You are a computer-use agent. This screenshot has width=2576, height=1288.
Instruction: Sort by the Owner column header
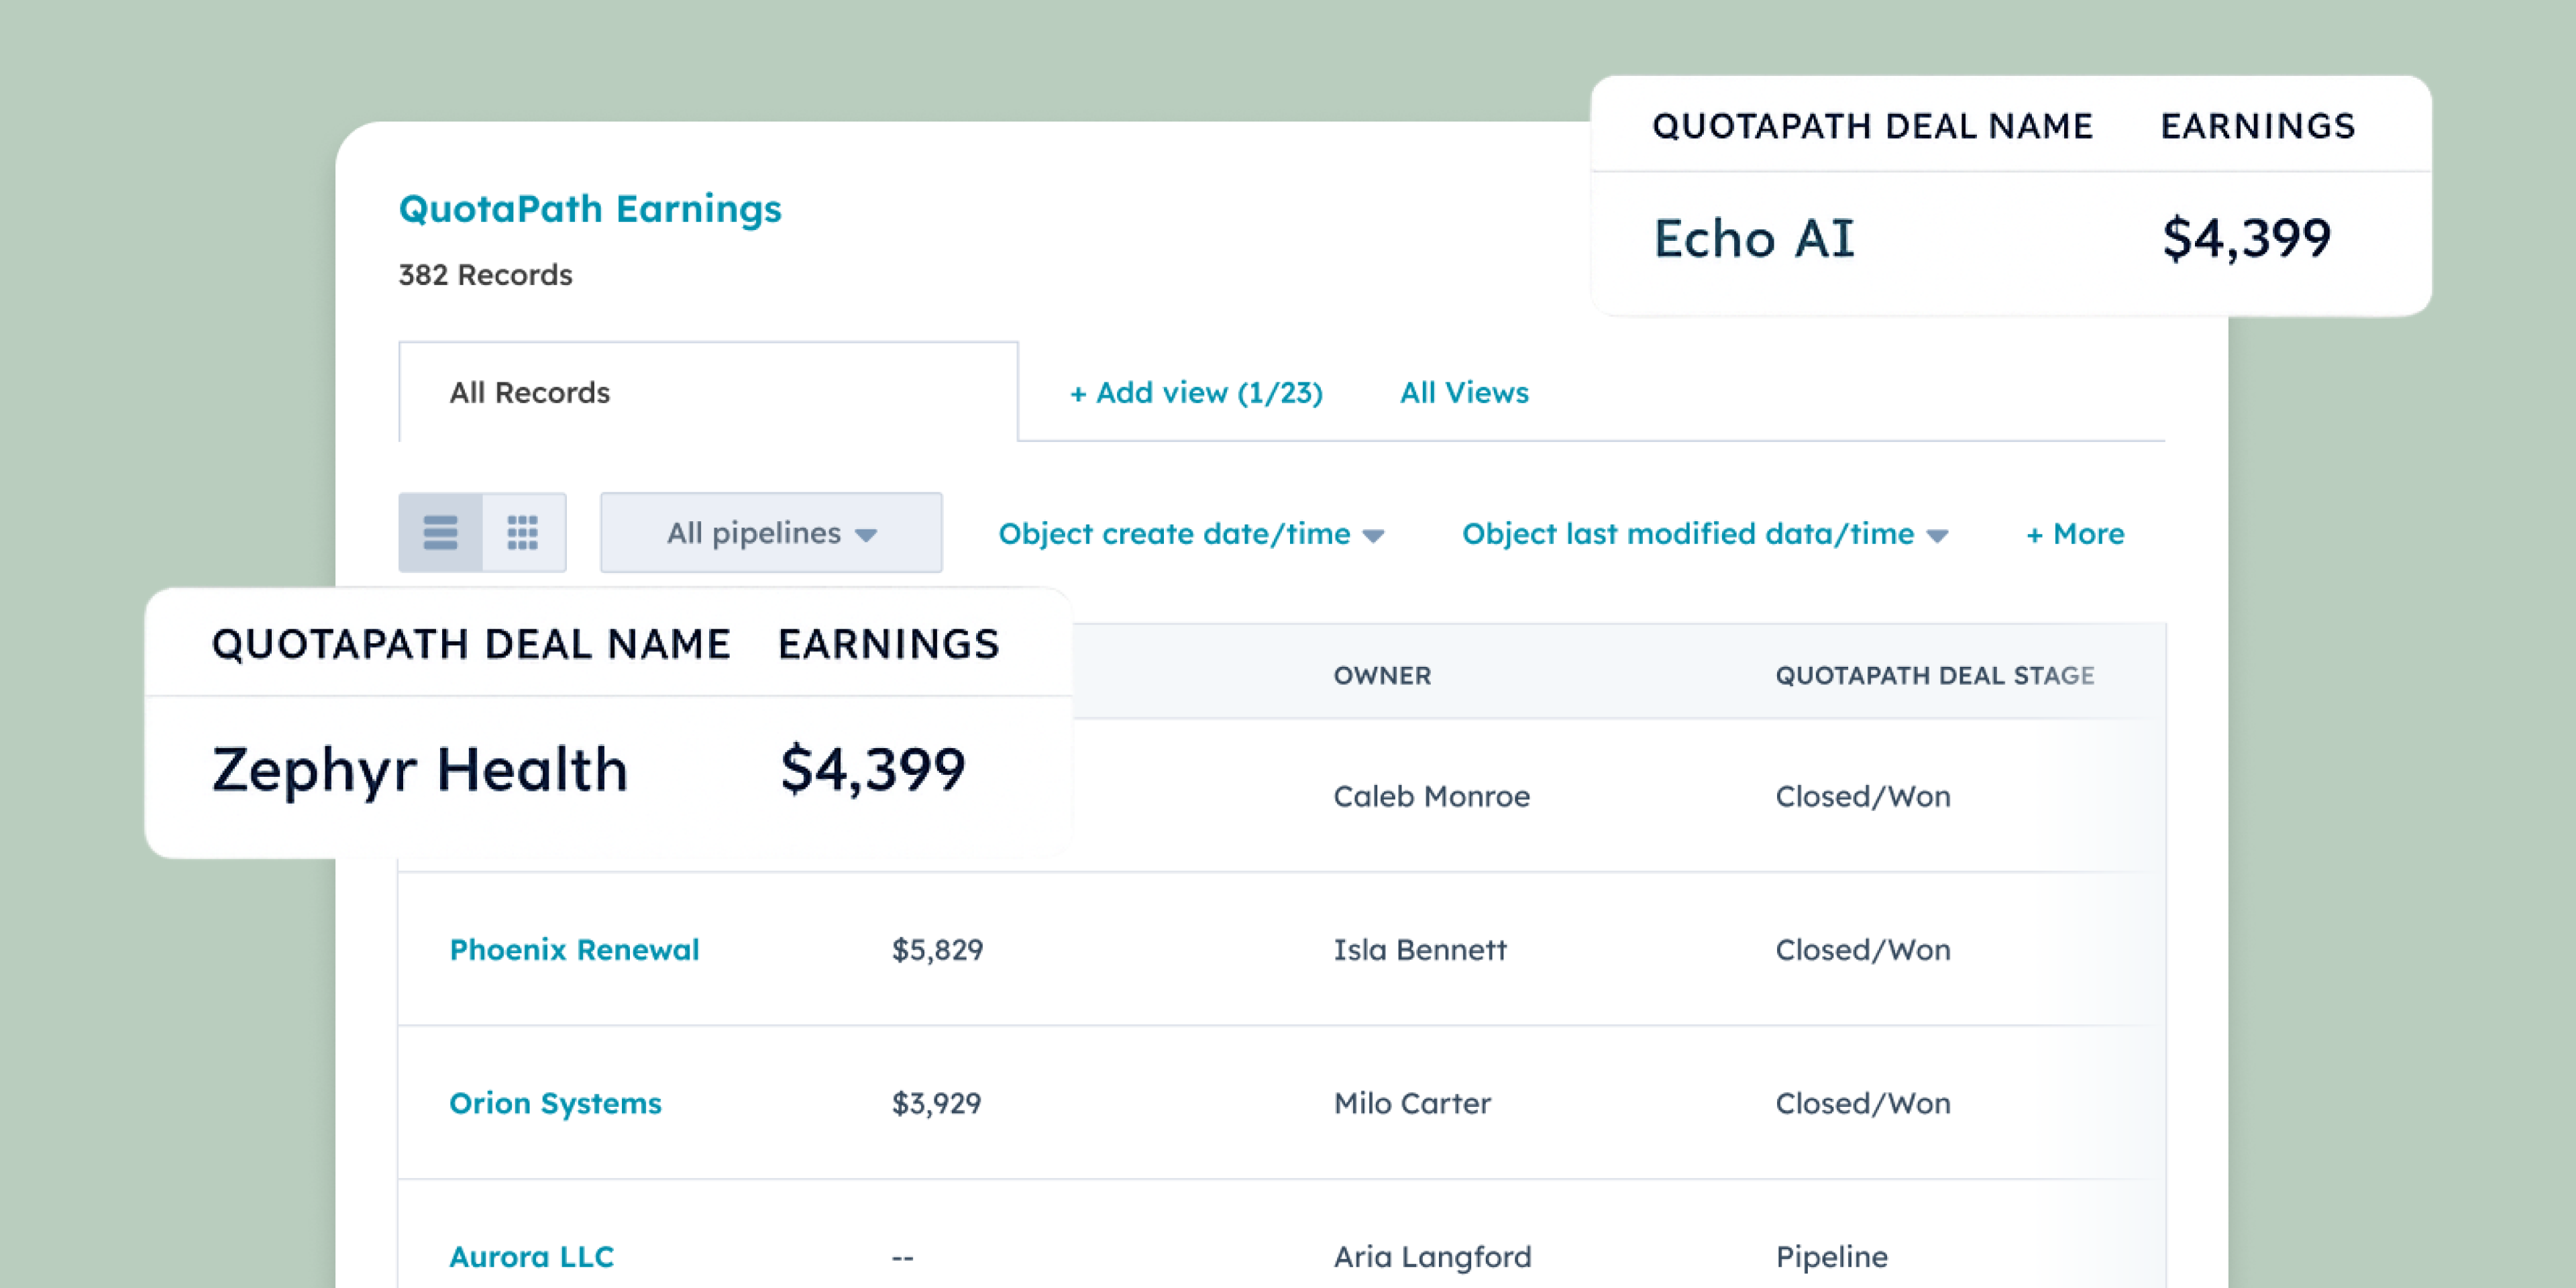1382,675
